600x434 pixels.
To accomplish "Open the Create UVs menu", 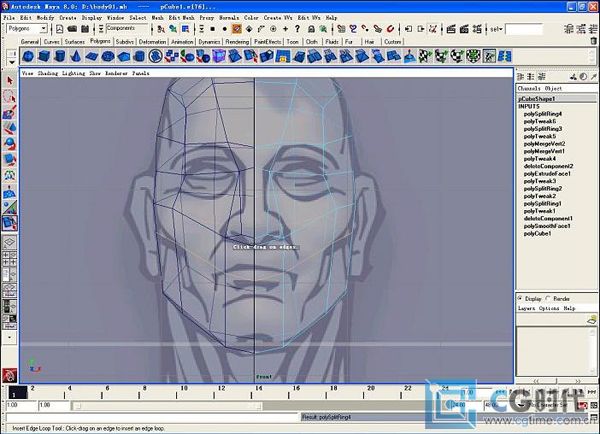I will (278, 18).
